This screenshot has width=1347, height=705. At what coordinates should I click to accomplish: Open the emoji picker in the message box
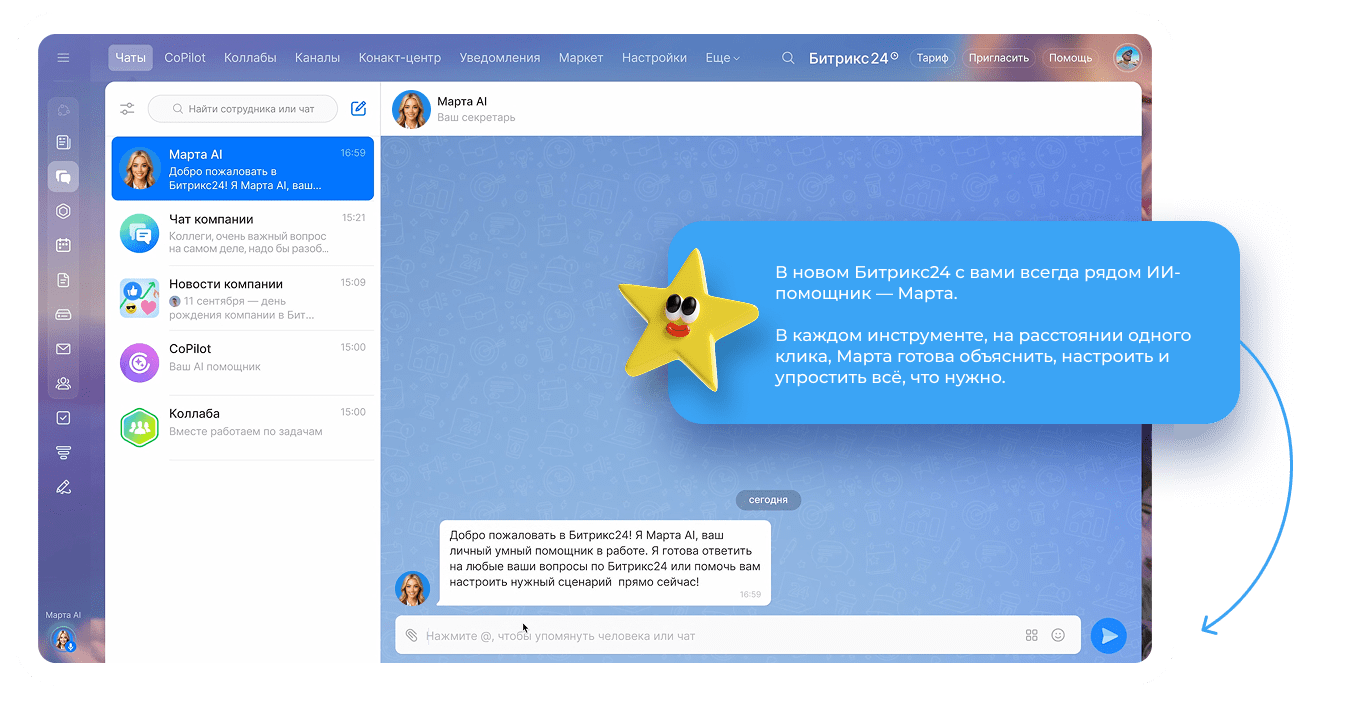click(x=1058, y=635)
